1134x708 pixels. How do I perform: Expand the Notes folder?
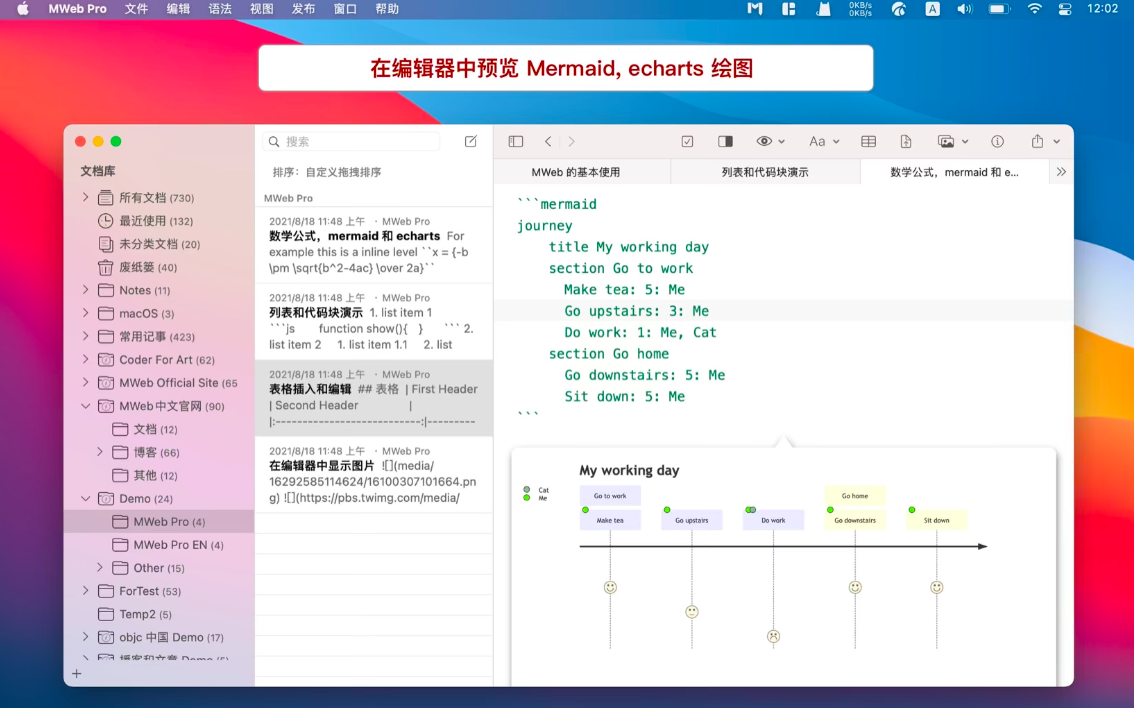click(x=85, y=289)
